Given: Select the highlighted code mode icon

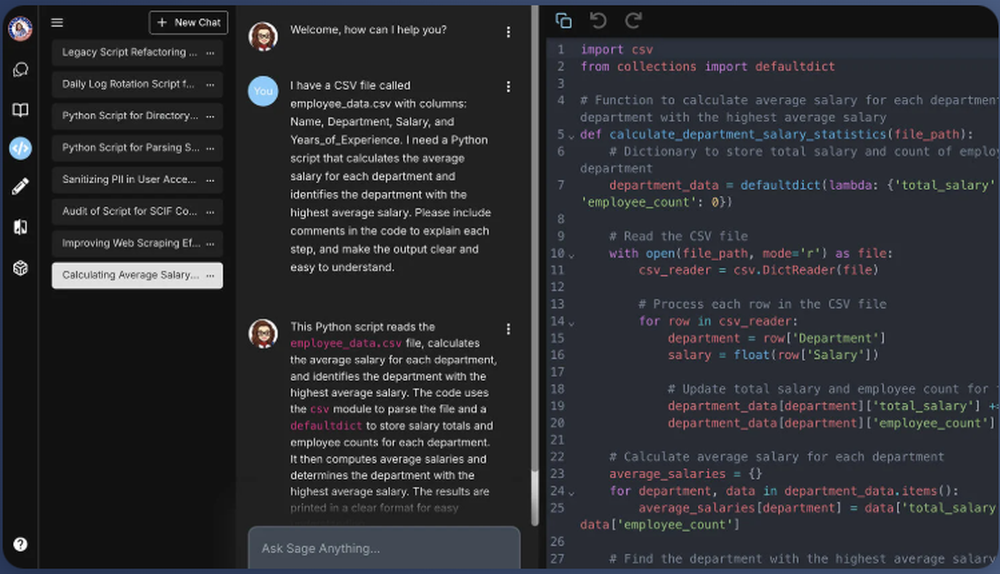Looking at the screenshot, I should click(20, 148).
